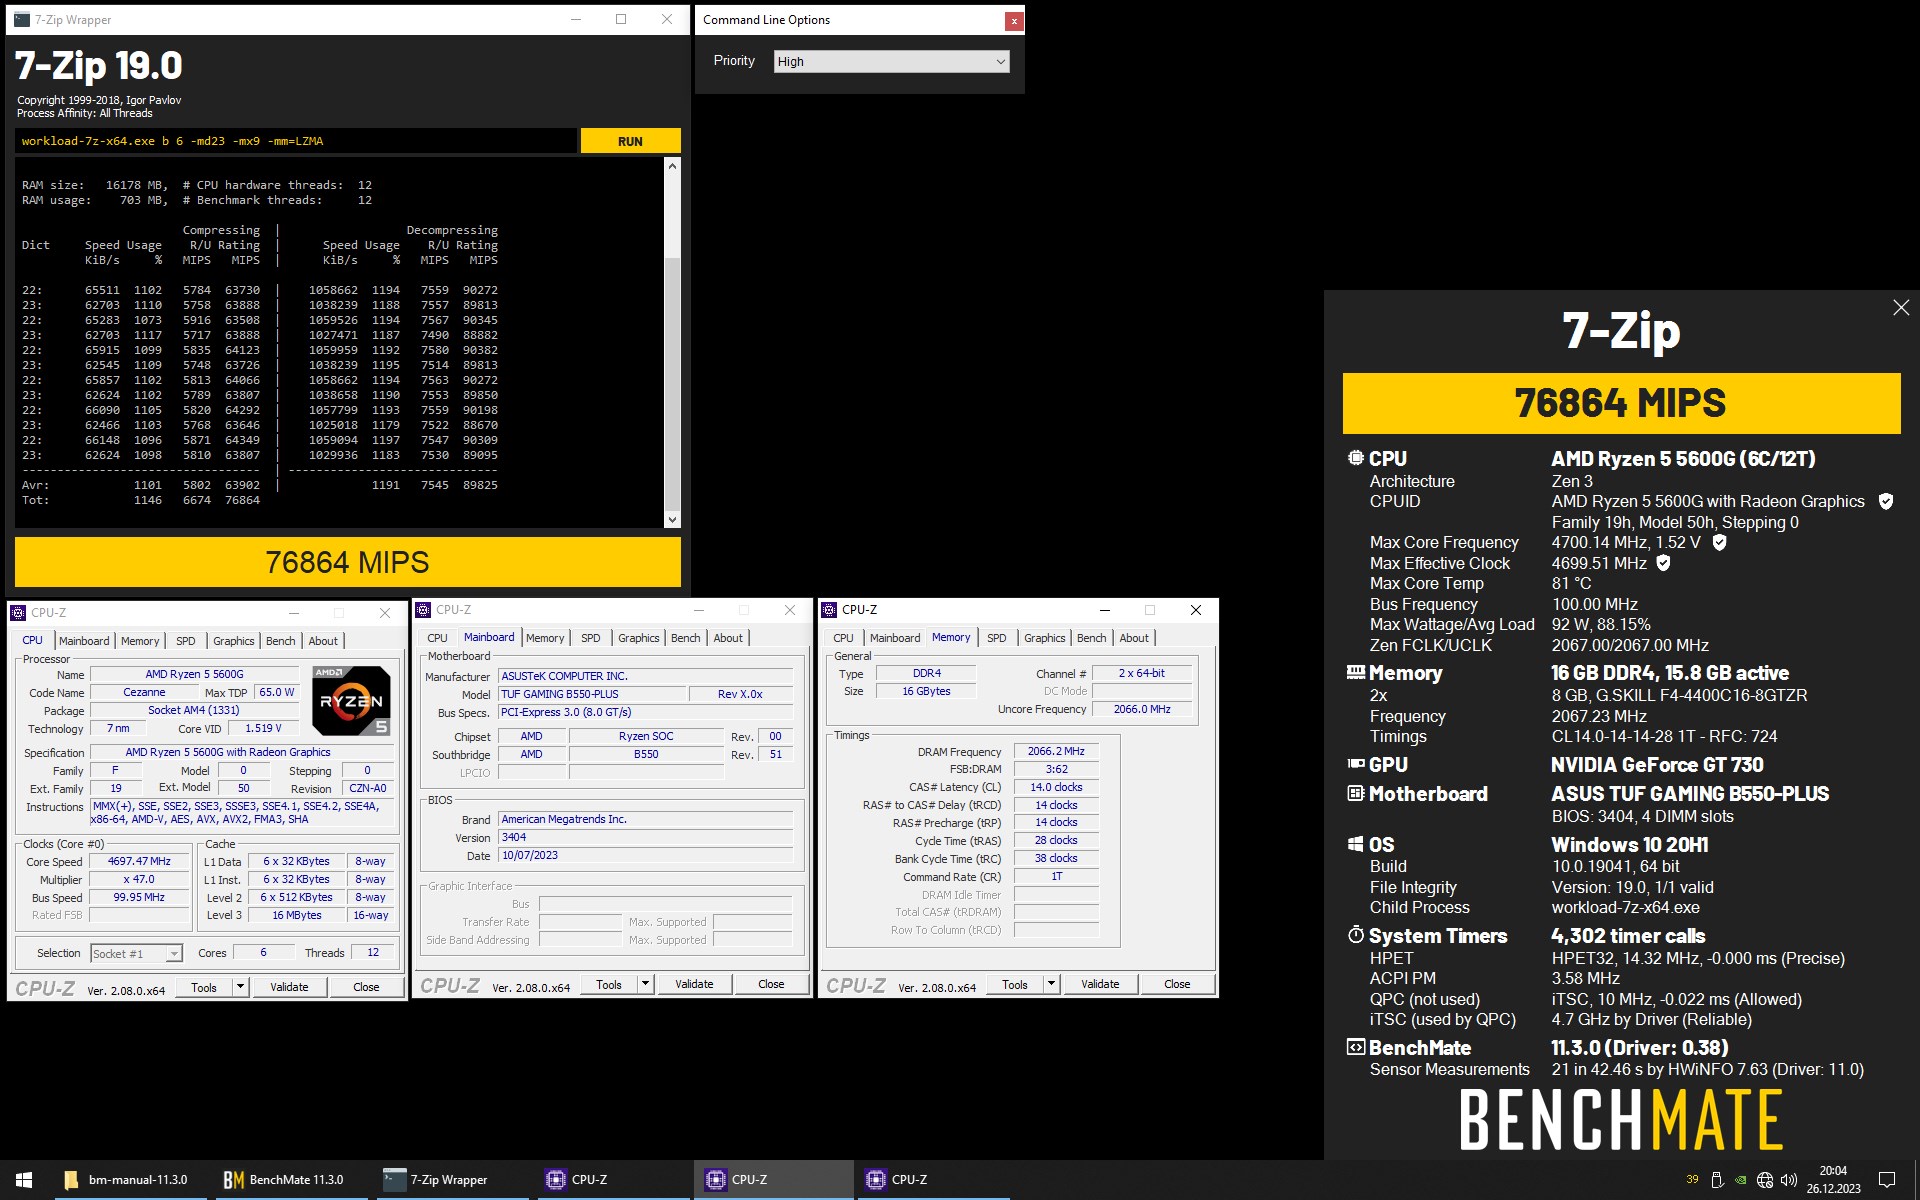This screenshot has width=1920, height=1200.
Task: Open Memory tab in left CPU-Z window
Action: pyautogui.click(x=140, y=641)
